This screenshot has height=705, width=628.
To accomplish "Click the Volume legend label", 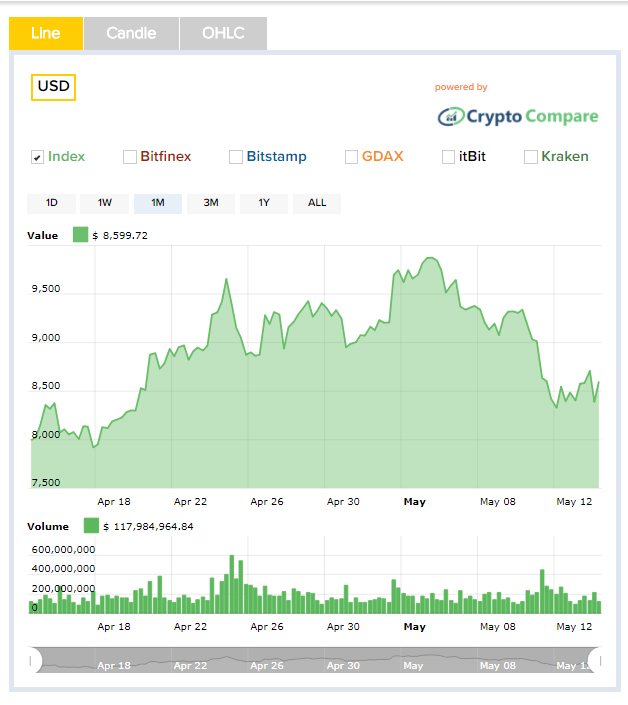I will tap(48, 527).
